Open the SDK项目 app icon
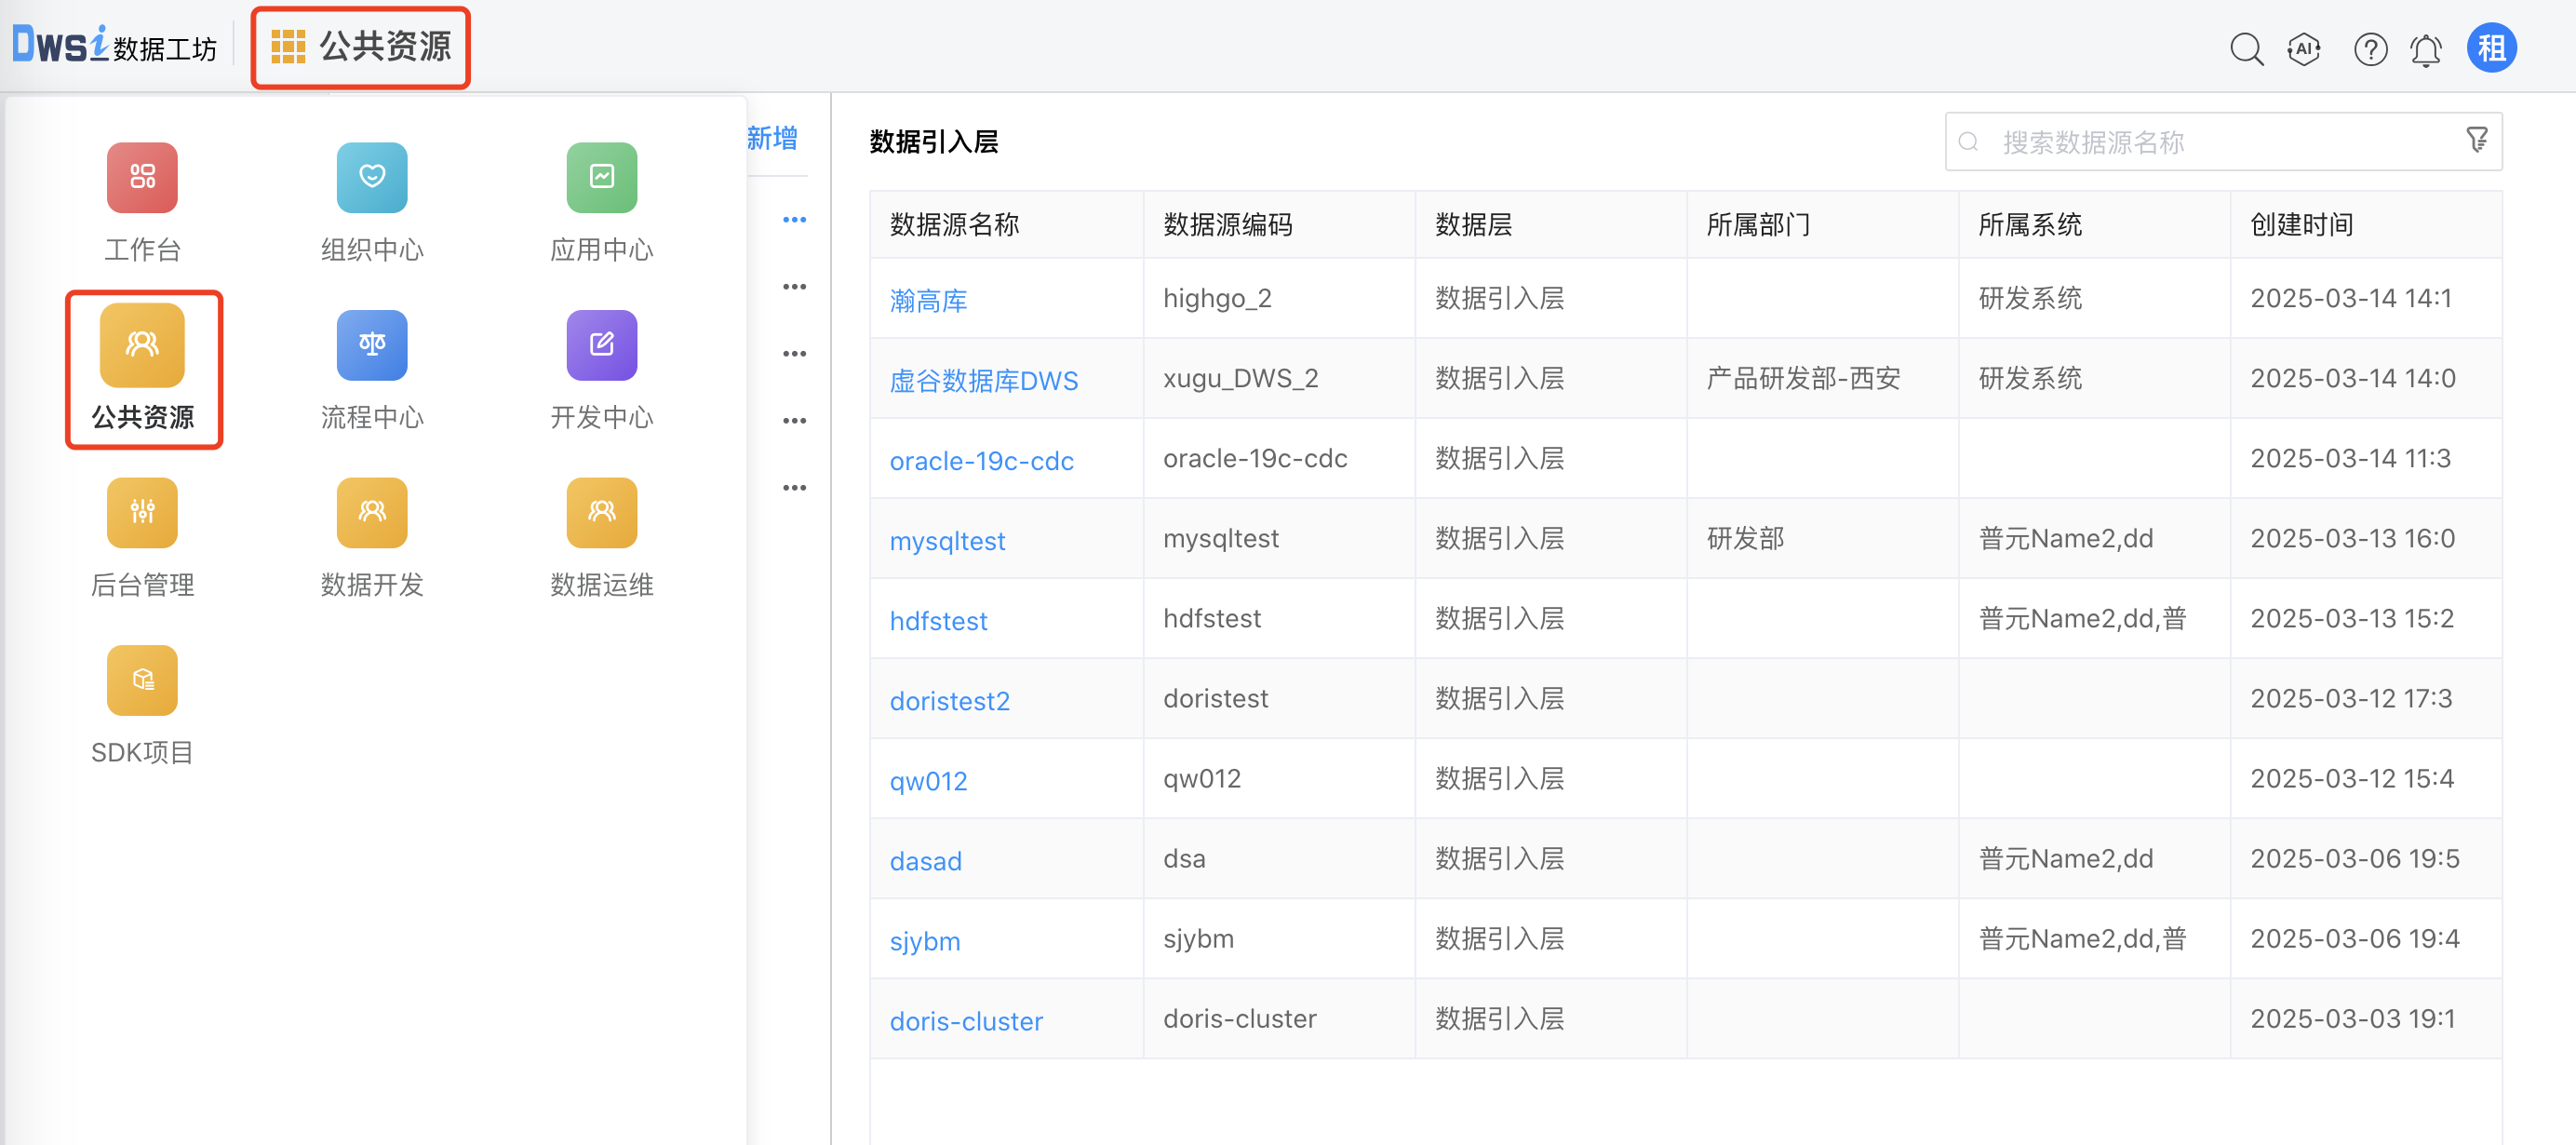Screen dimensions: 2576x1145 [x=141, y=680]
